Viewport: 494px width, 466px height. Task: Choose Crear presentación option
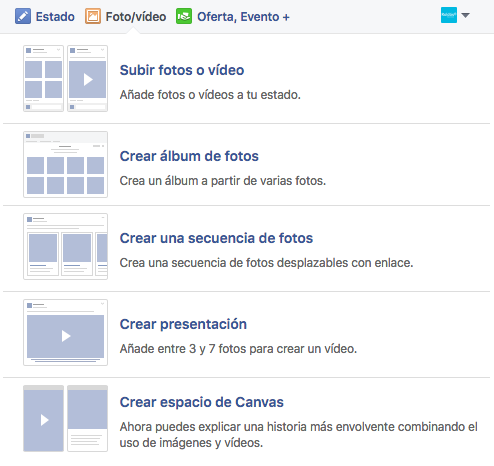tap(183, 324)
